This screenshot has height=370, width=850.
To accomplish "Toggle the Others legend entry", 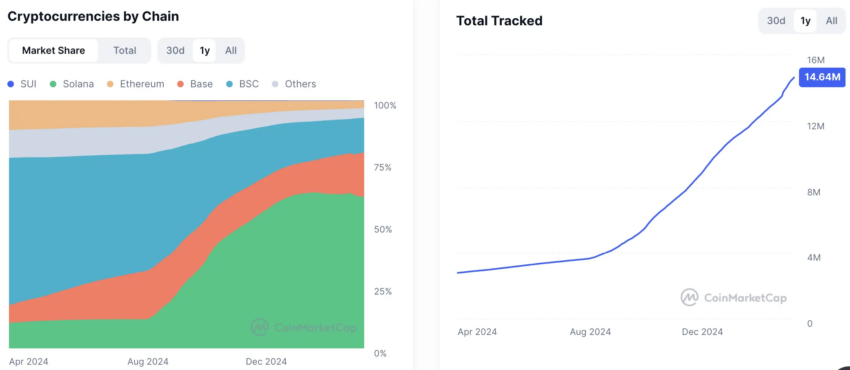I will tap(294, 84).
